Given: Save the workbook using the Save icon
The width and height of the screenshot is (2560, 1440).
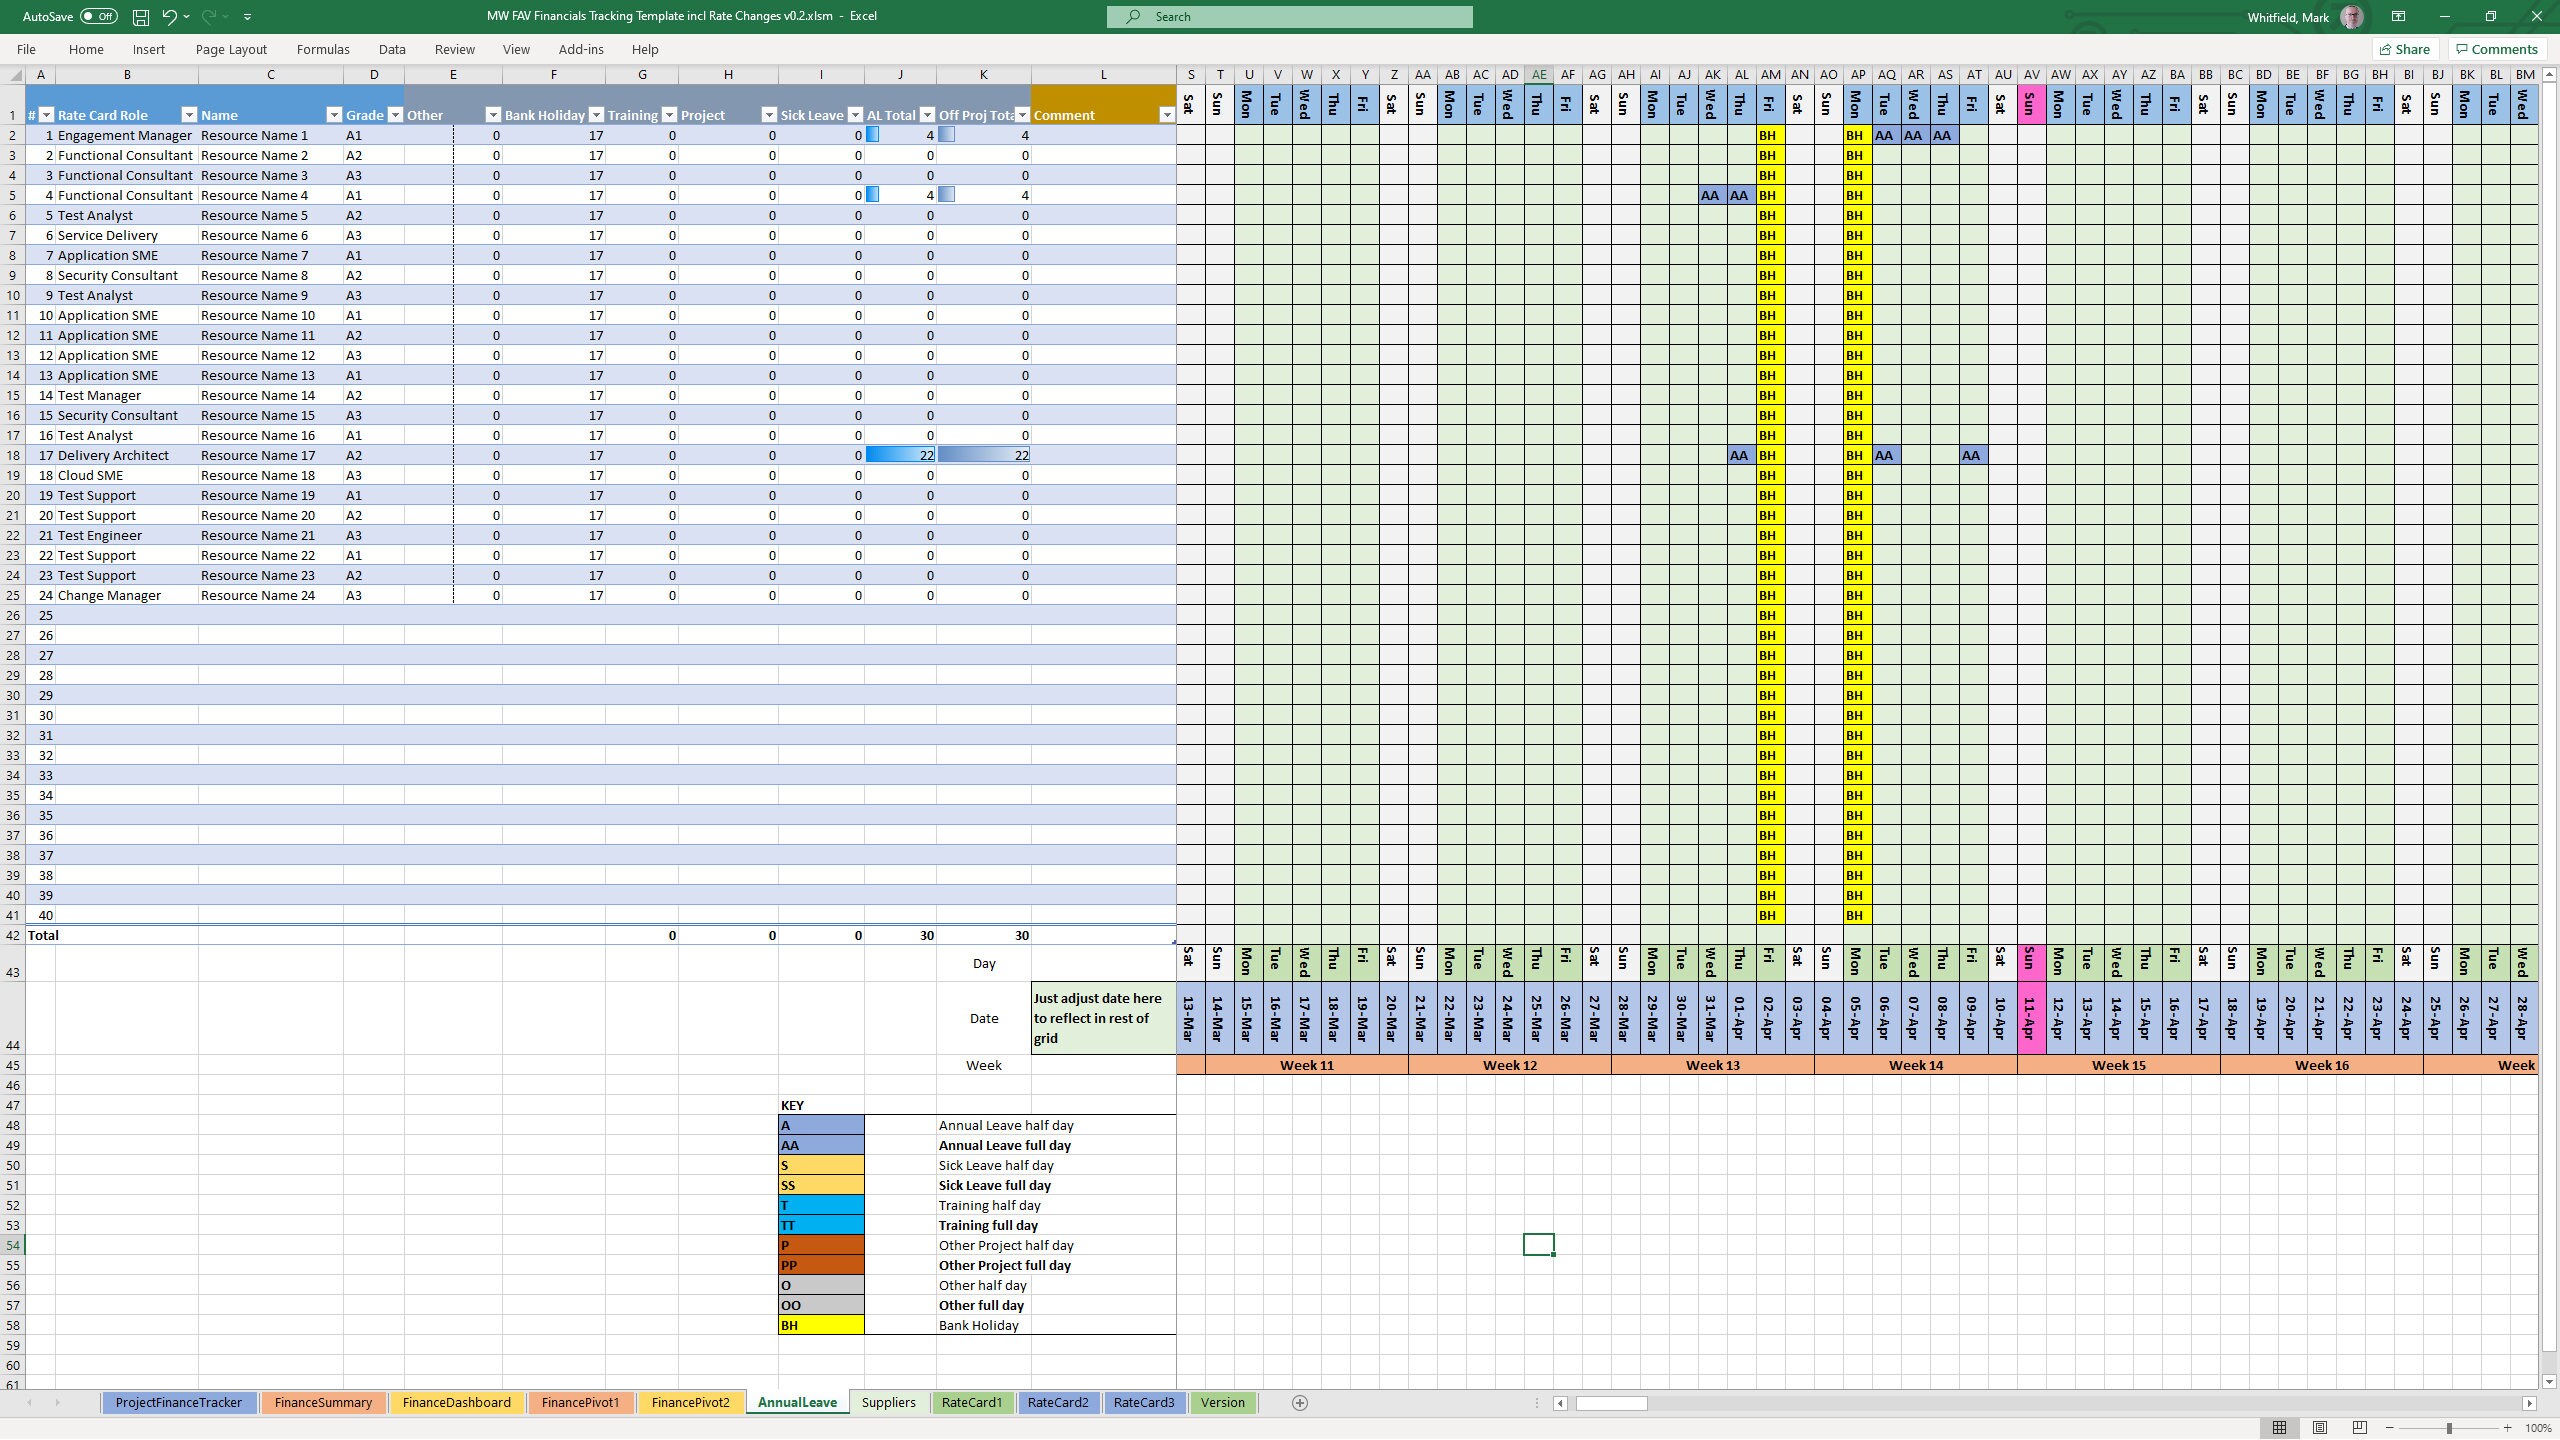Looking at the screenshot, I should tap(139, 16).
